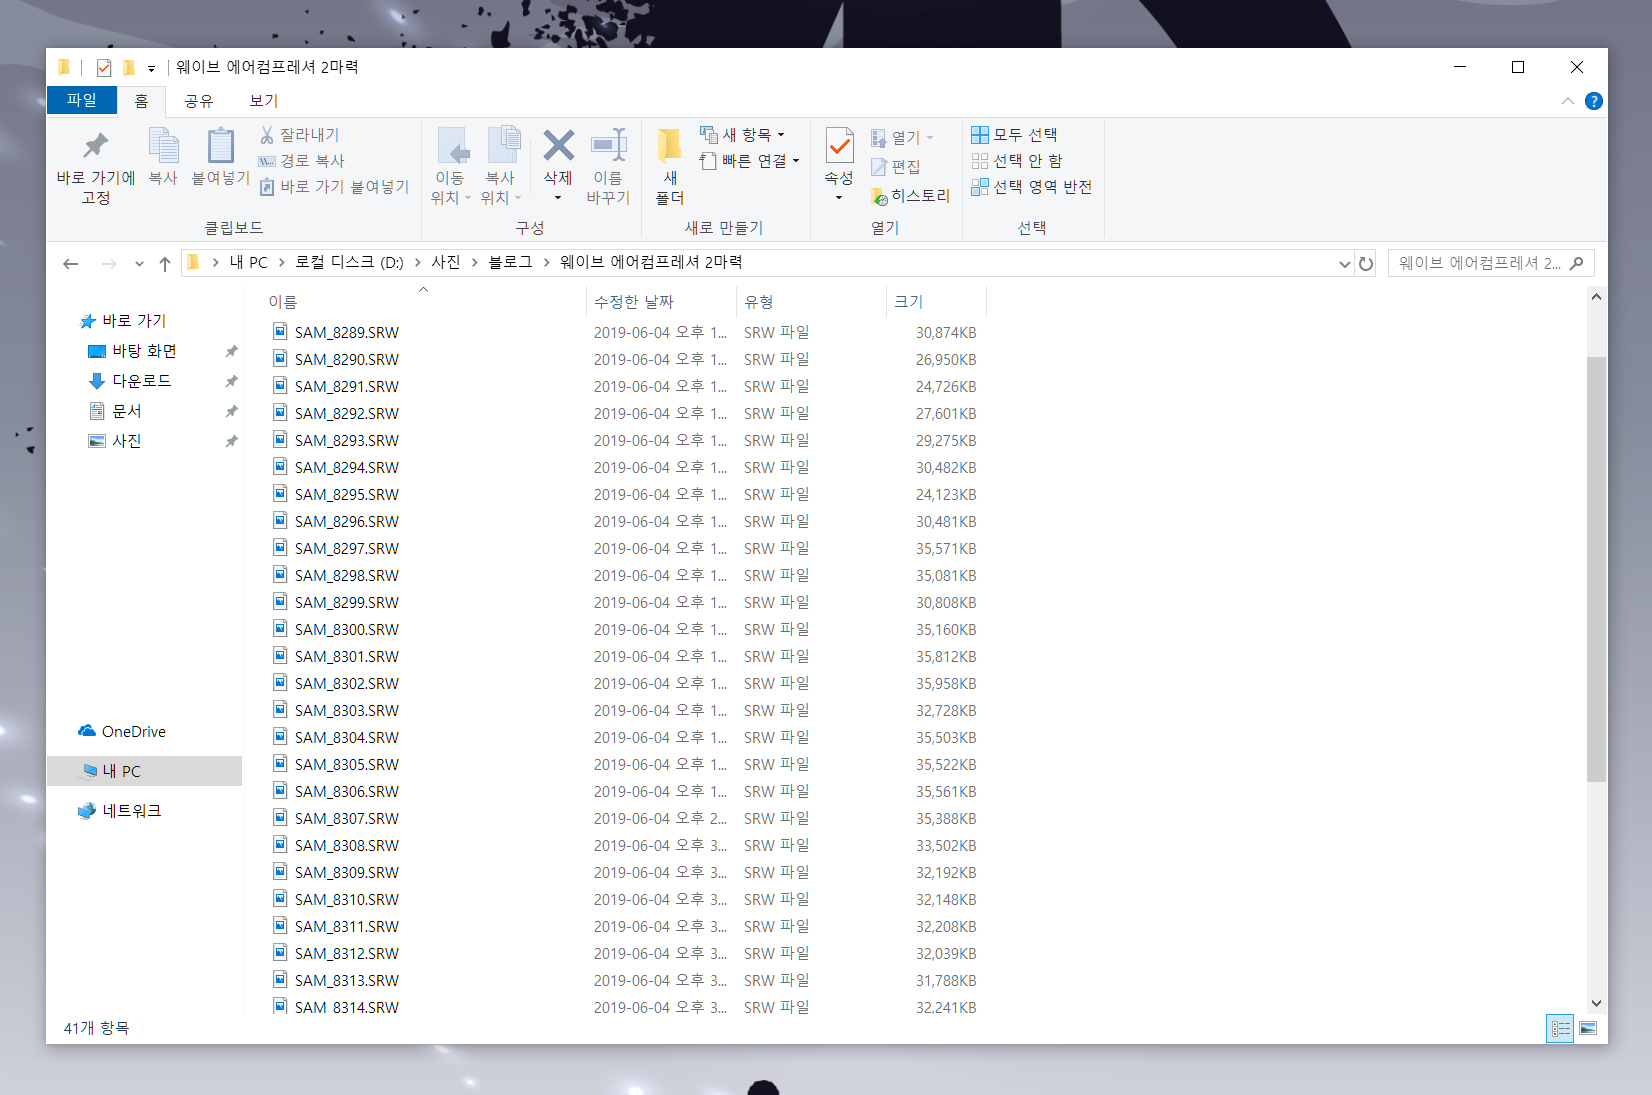1652x1095 pixels.
Task: Select file SAM_8313.SRW
Action: (346, 981)
